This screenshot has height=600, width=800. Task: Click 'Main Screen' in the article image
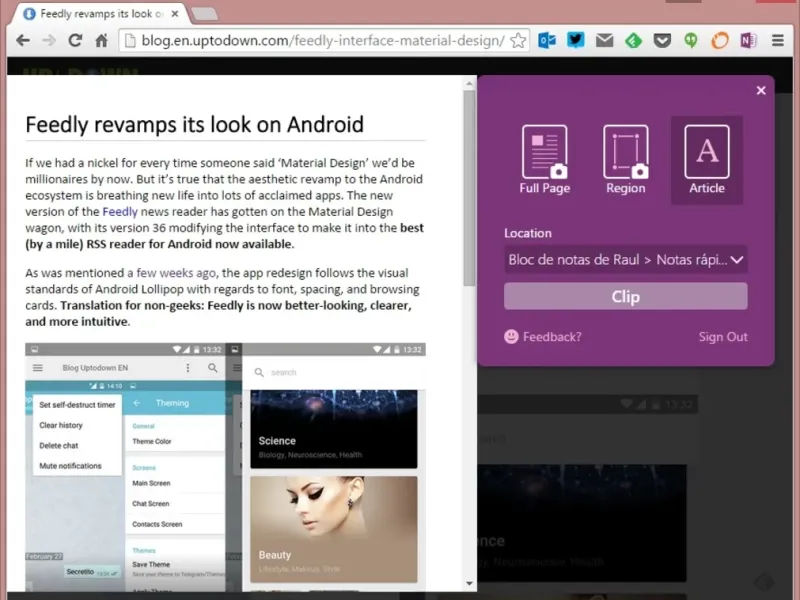click(152, 483)
